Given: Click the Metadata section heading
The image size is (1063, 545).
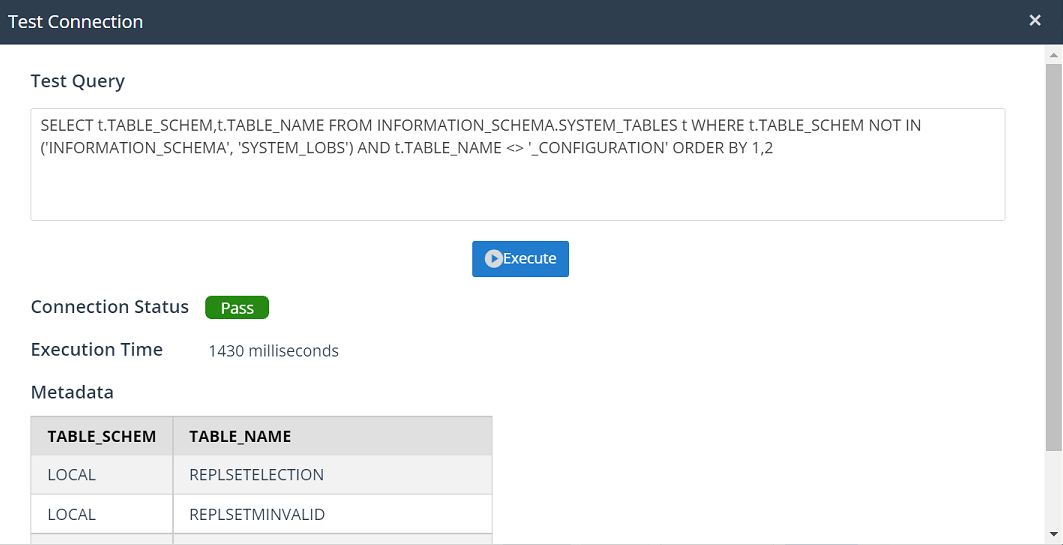Looking at the screenshot, I should (x=72, y=392).
